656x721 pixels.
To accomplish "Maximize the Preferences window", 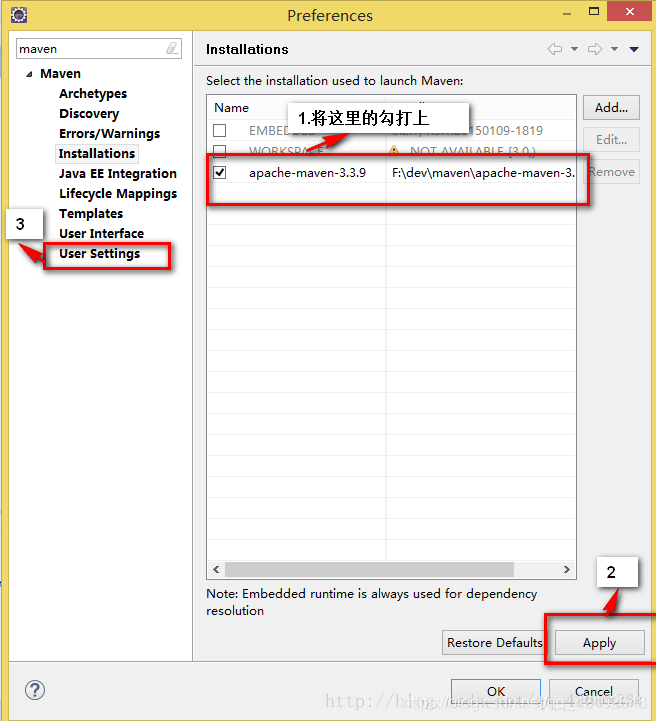I will [594, 11].
